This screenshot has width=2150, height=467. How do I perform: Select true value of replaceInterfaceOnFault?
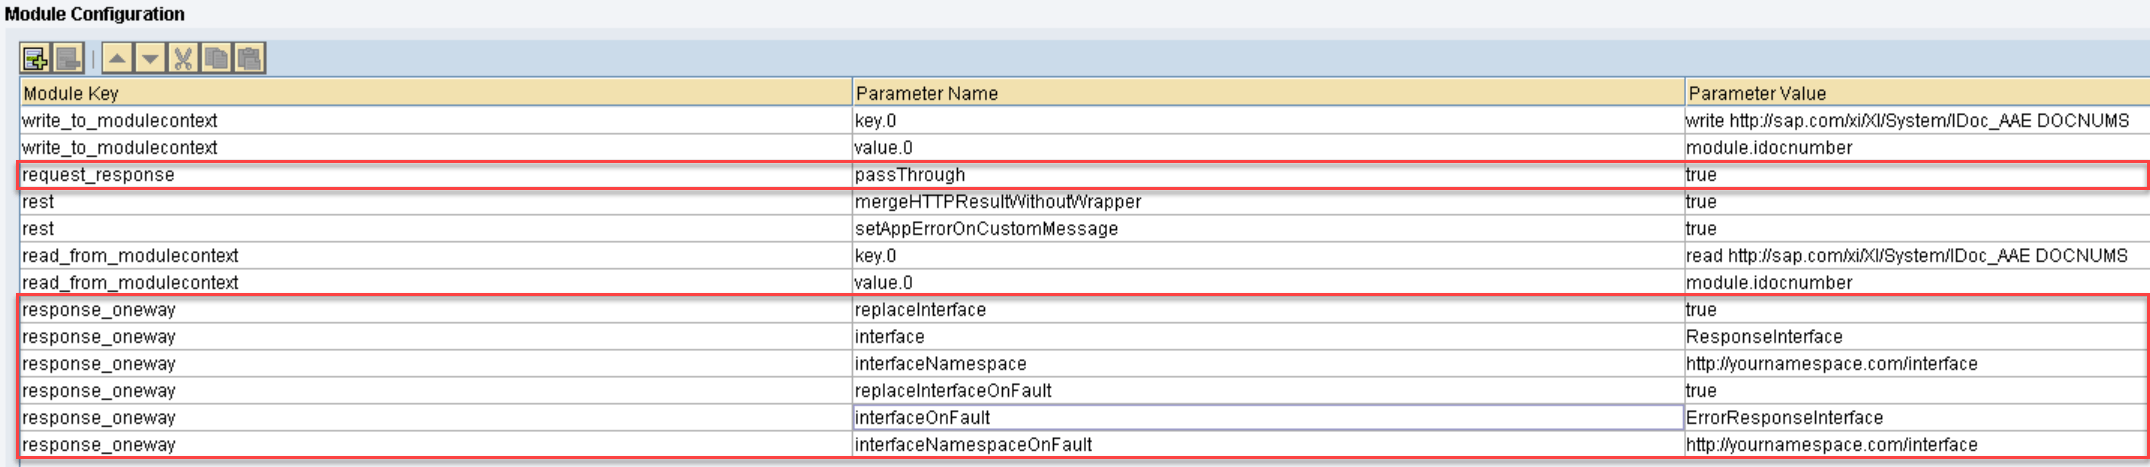(1917, 391)
